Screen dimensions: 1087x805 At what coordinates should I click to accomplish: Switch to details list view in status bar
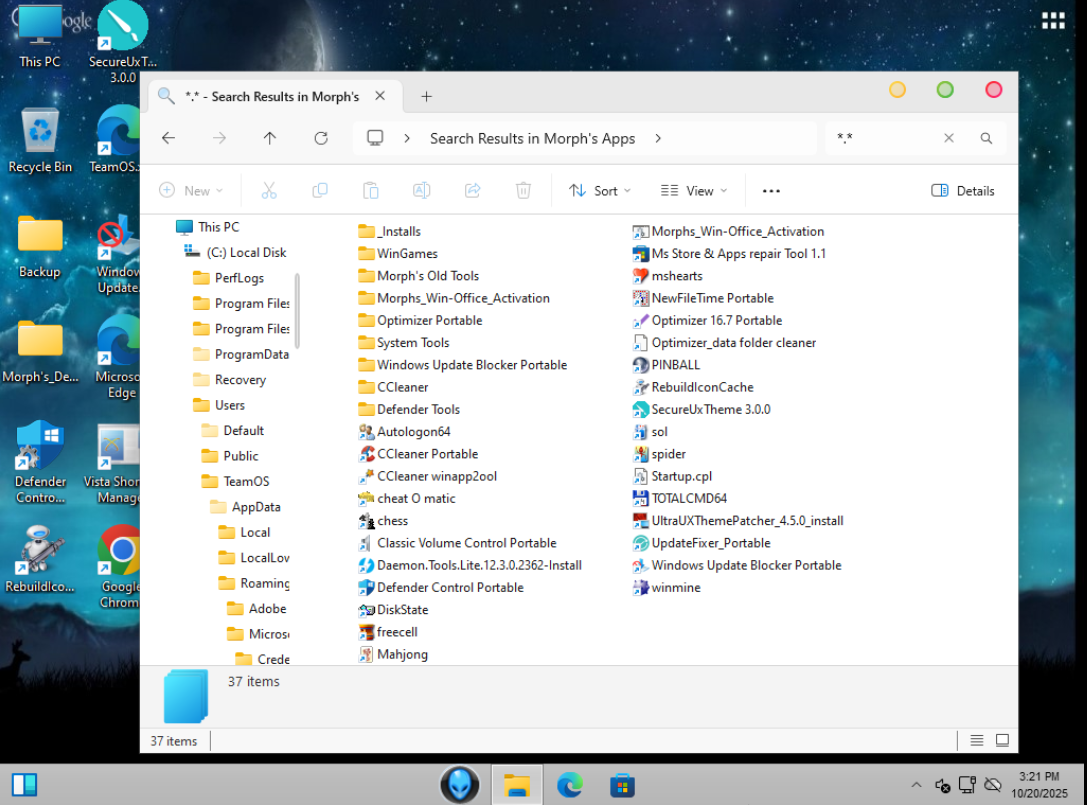[977, 741]
